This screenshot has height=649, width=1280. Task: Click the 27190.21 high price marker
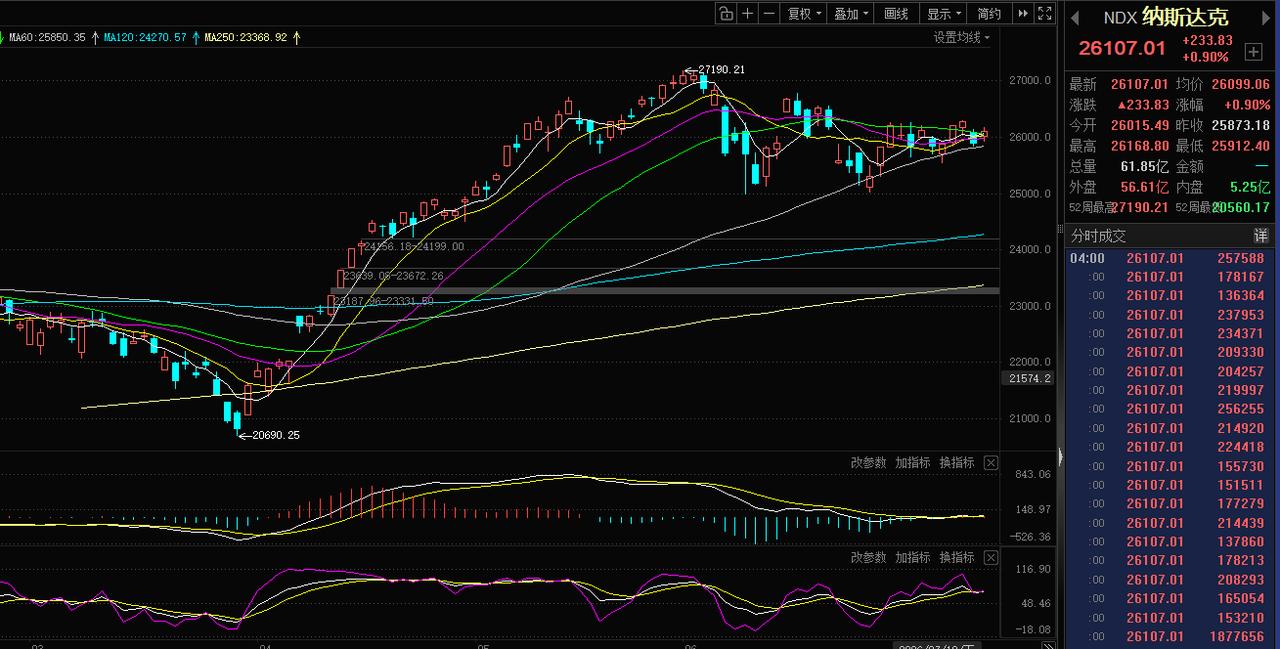coord(721,69)
